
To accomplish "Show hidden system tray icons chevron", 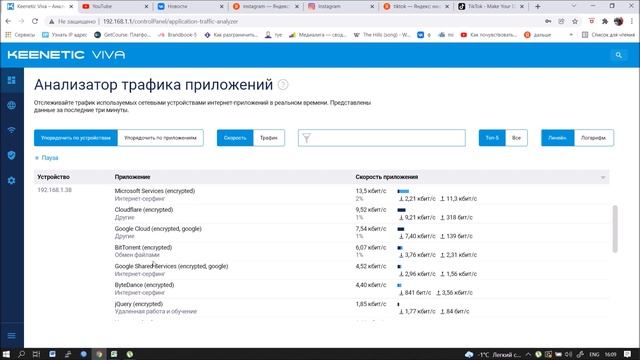I will pos(528,354).
